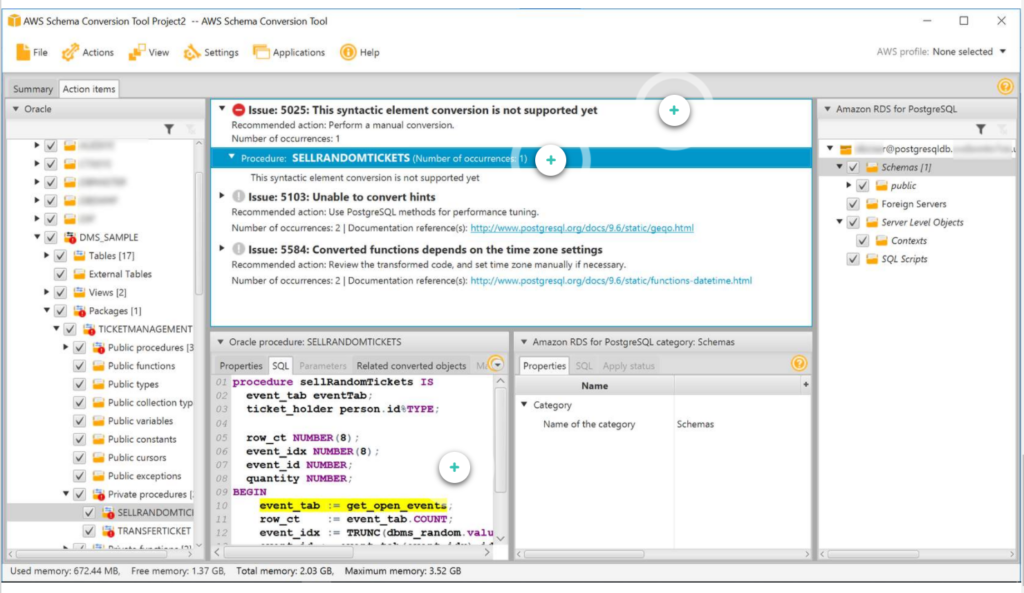Open the Actions toolbar menu
Screen dimensions: 1024x593
click(88, 52)
